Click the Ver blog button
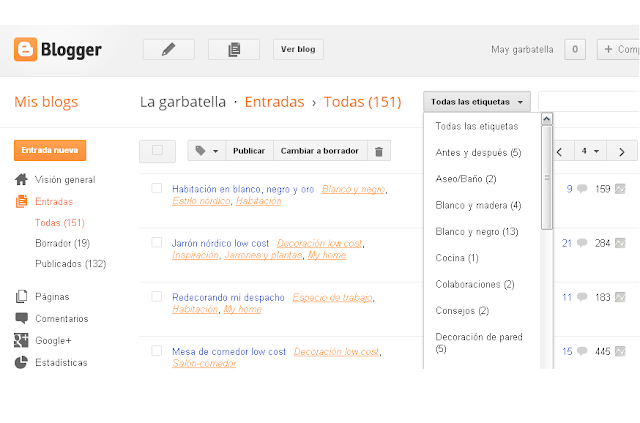The height and width of the screenshot is (423, 640). point(298,49)
